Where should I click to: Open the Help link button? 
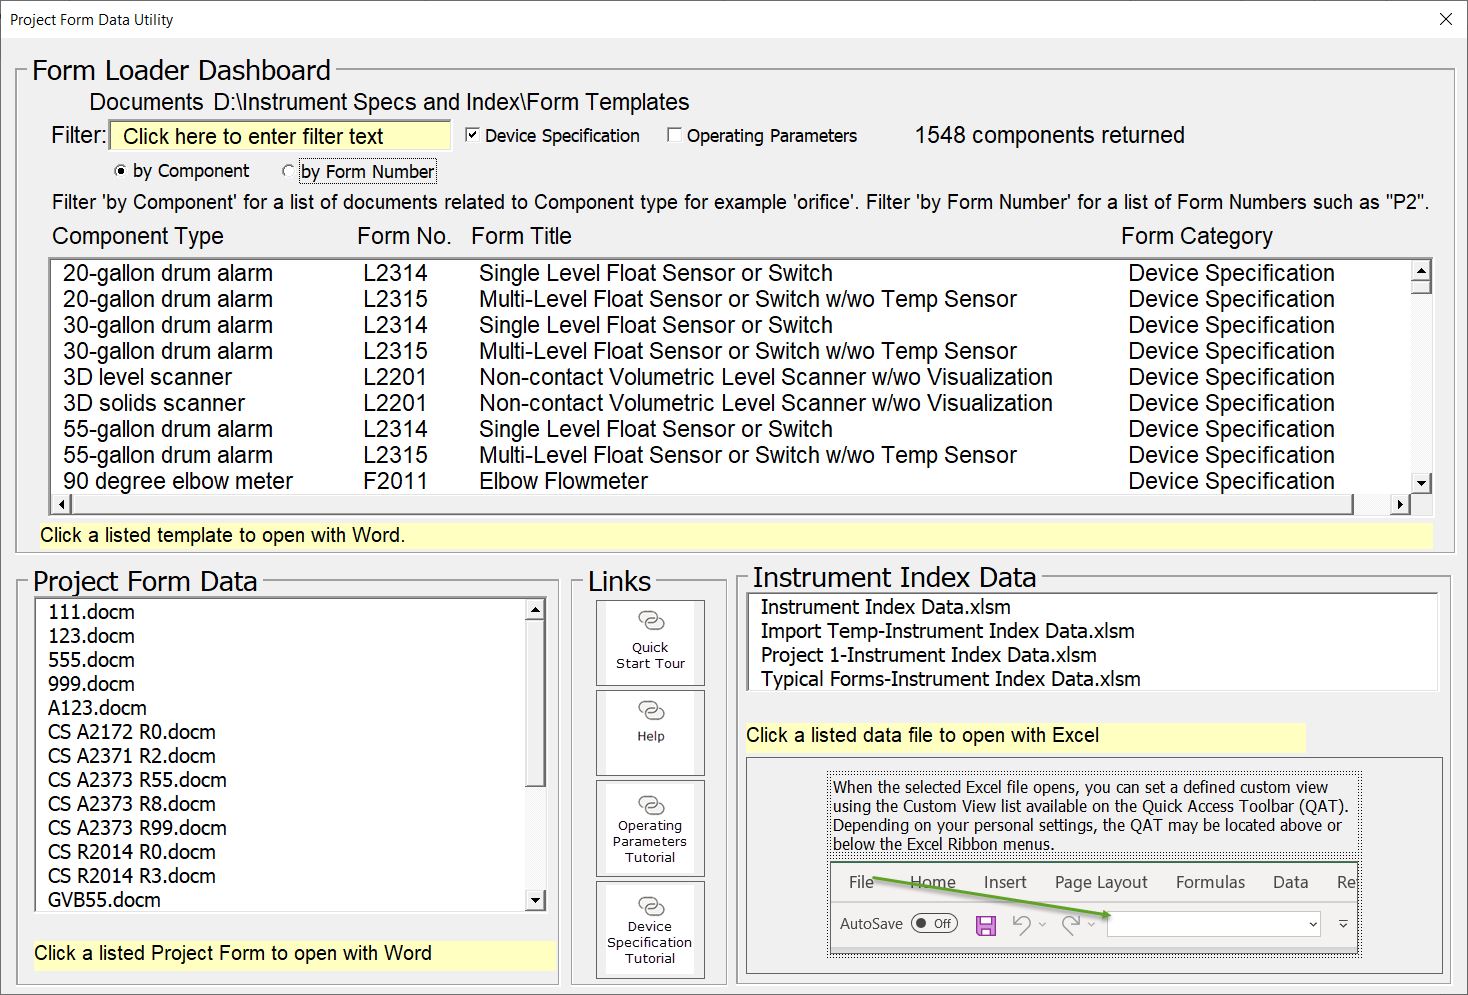[650, 732]
